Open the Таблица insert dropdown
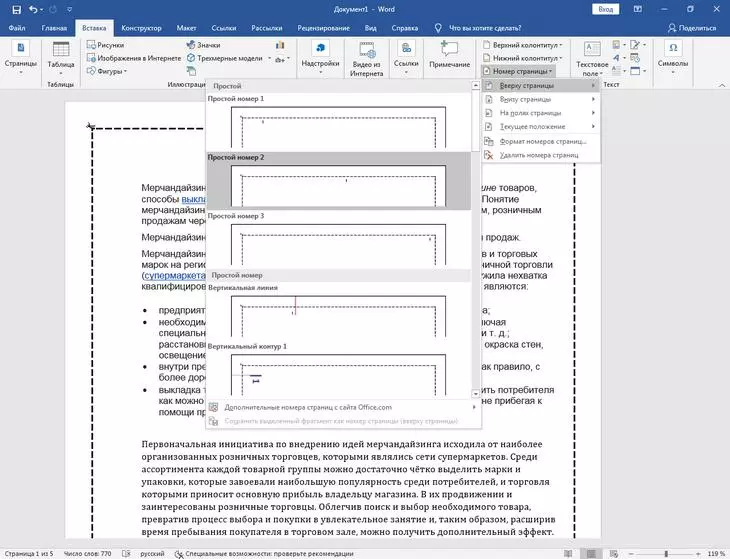 coord(61,58)
